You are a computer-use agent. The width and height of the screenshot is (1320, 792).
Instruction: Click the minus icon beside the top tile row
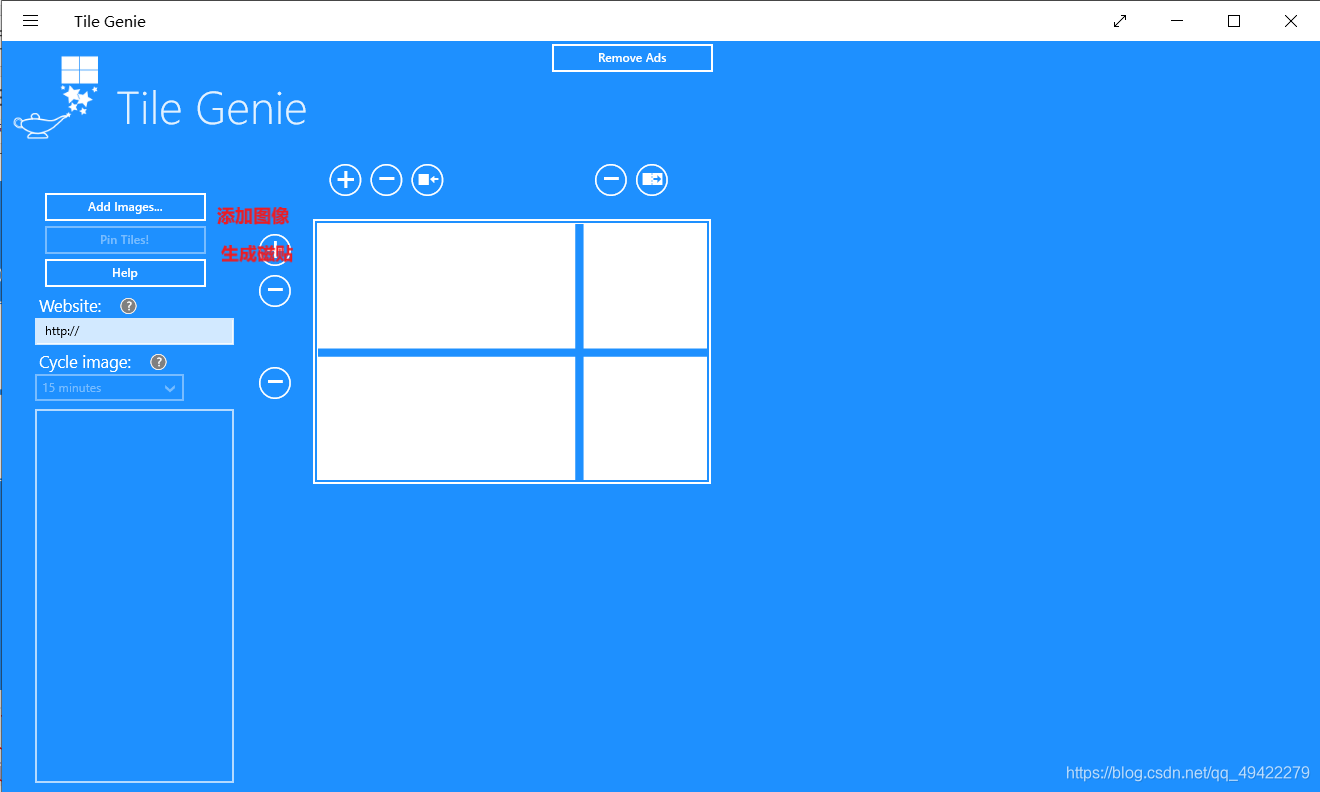click(275, 291)
